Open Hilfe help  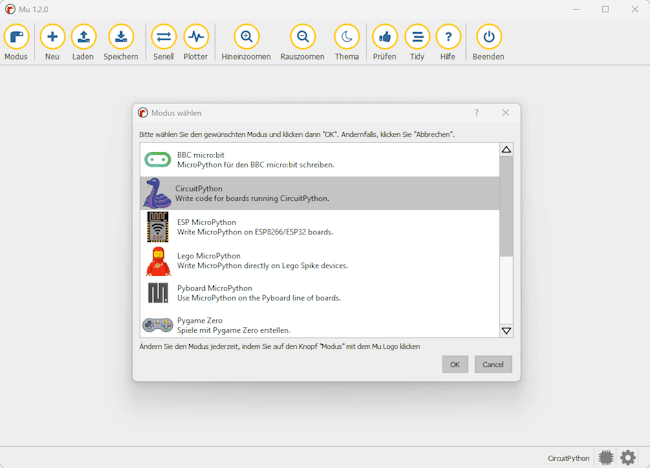(448, 38)
